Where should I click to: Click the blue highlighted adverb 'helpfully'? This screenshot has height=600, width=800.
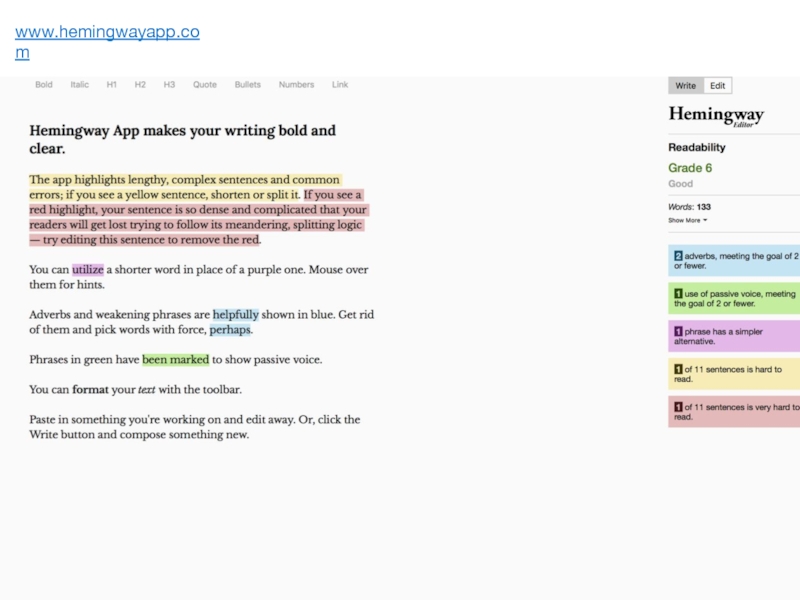(x=236, y=314)
